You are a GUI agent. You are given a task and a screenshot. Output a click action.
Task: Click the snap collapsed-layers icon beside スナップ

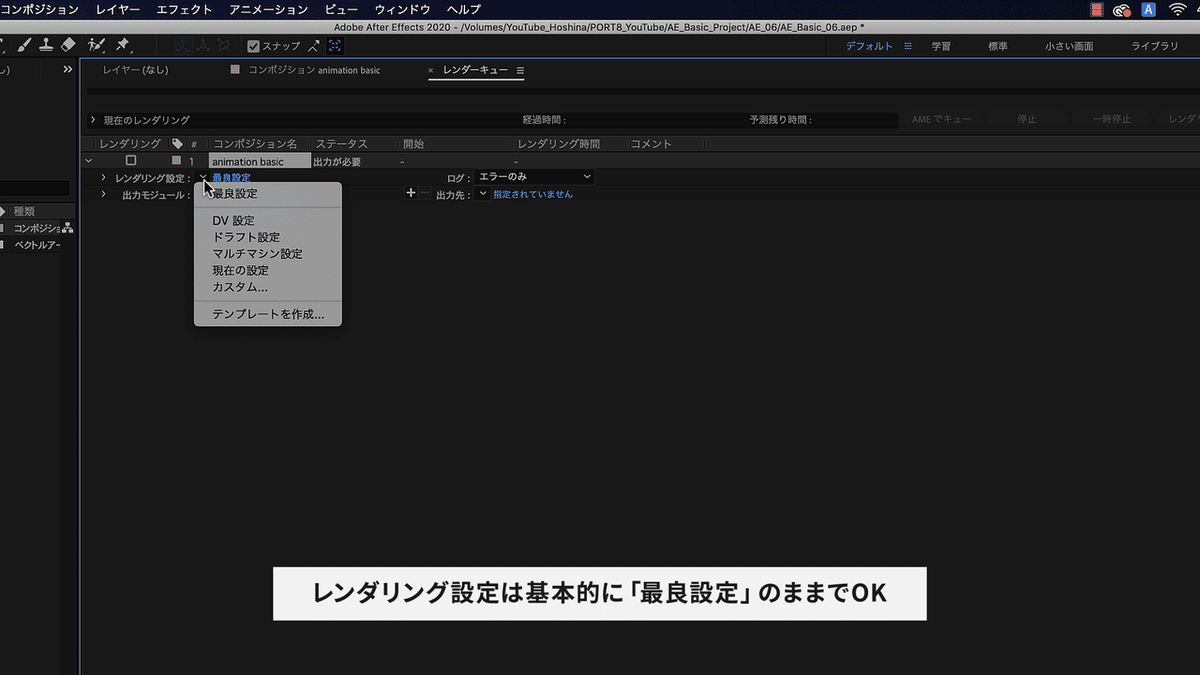[x=315, y=45]
